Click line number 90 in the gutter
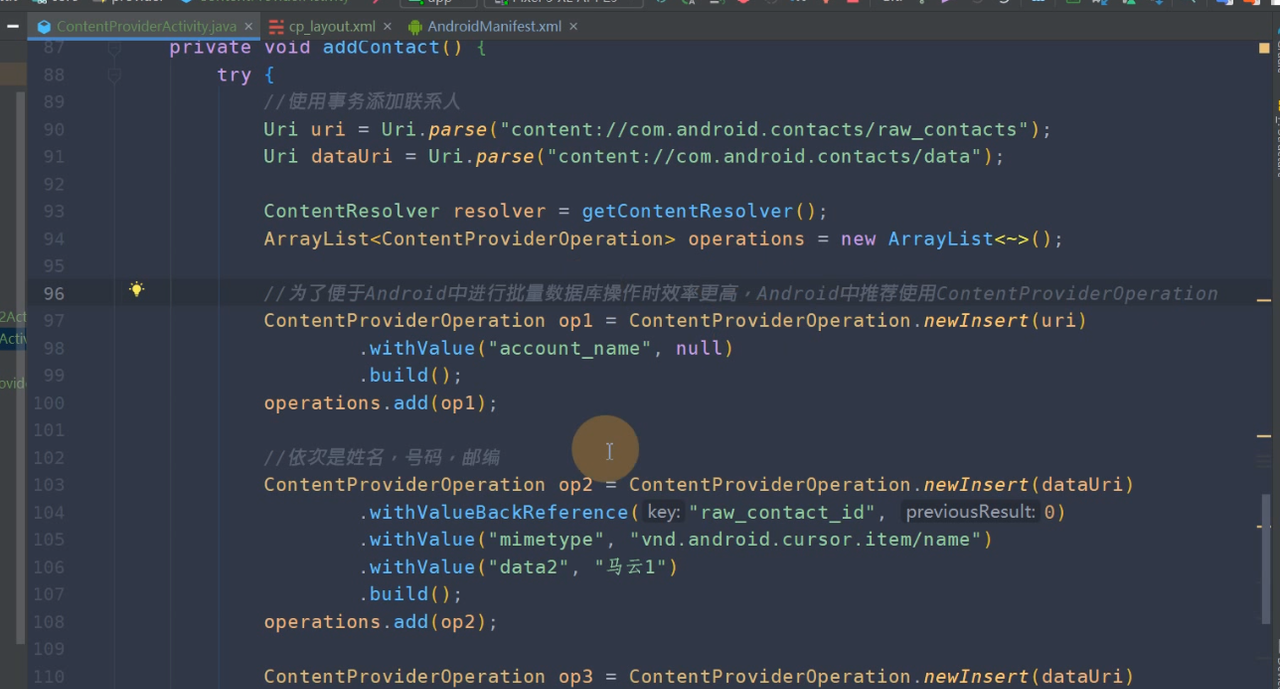Viewport: 1280px width, 689px height. [53, 129]
